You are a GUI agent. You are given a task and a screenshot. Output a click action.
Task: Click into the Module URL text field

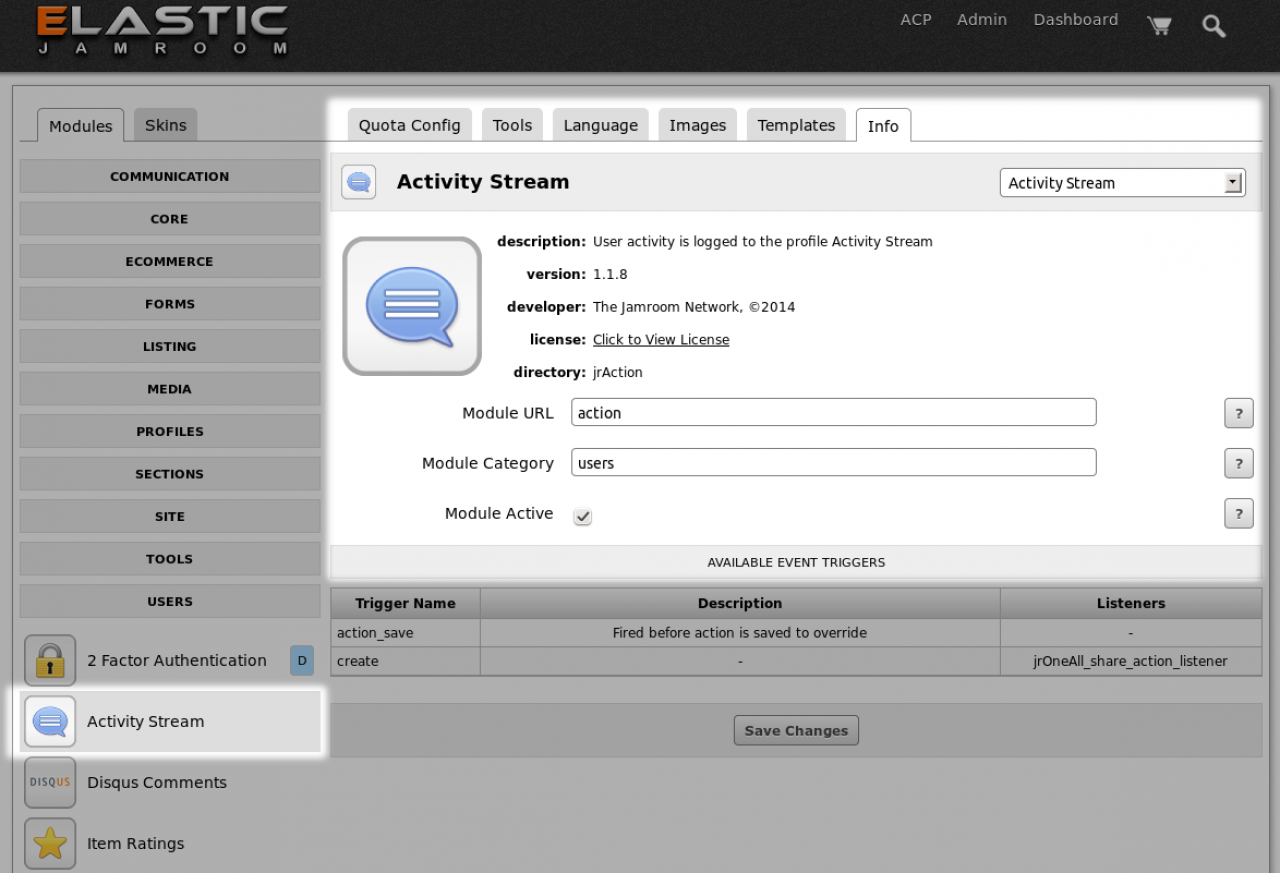833,412
